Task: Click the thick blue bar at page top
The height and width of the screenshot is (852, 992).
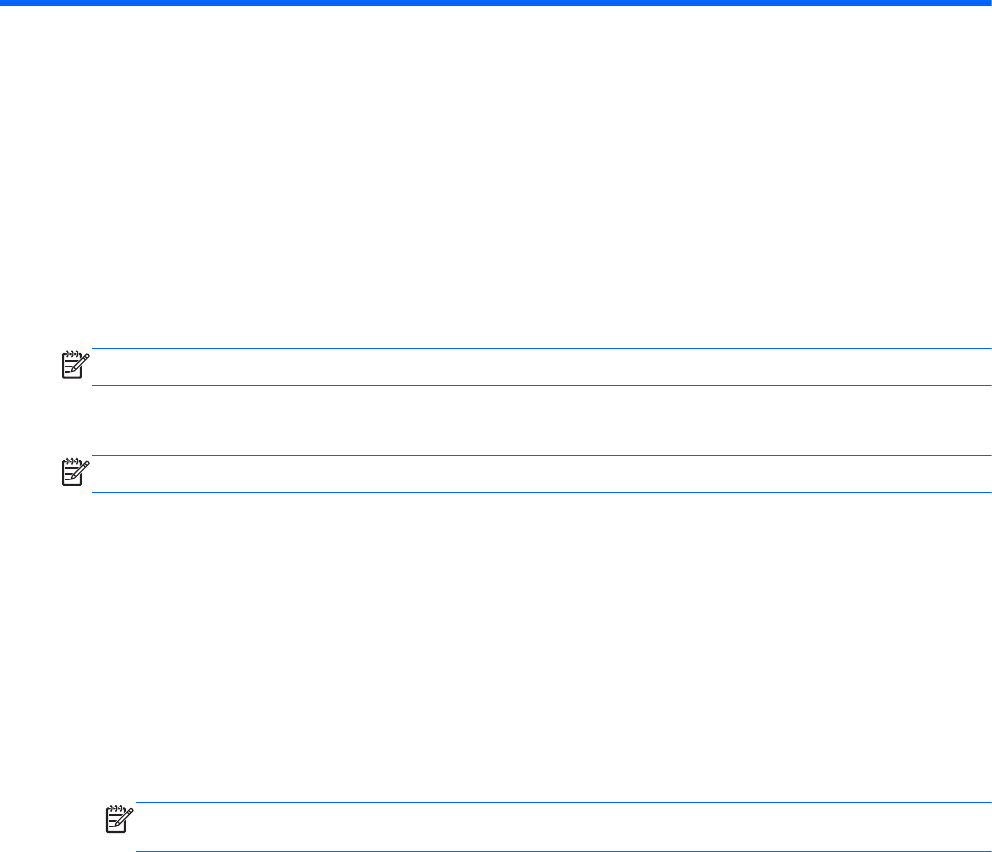Action: tap(496, 3)
